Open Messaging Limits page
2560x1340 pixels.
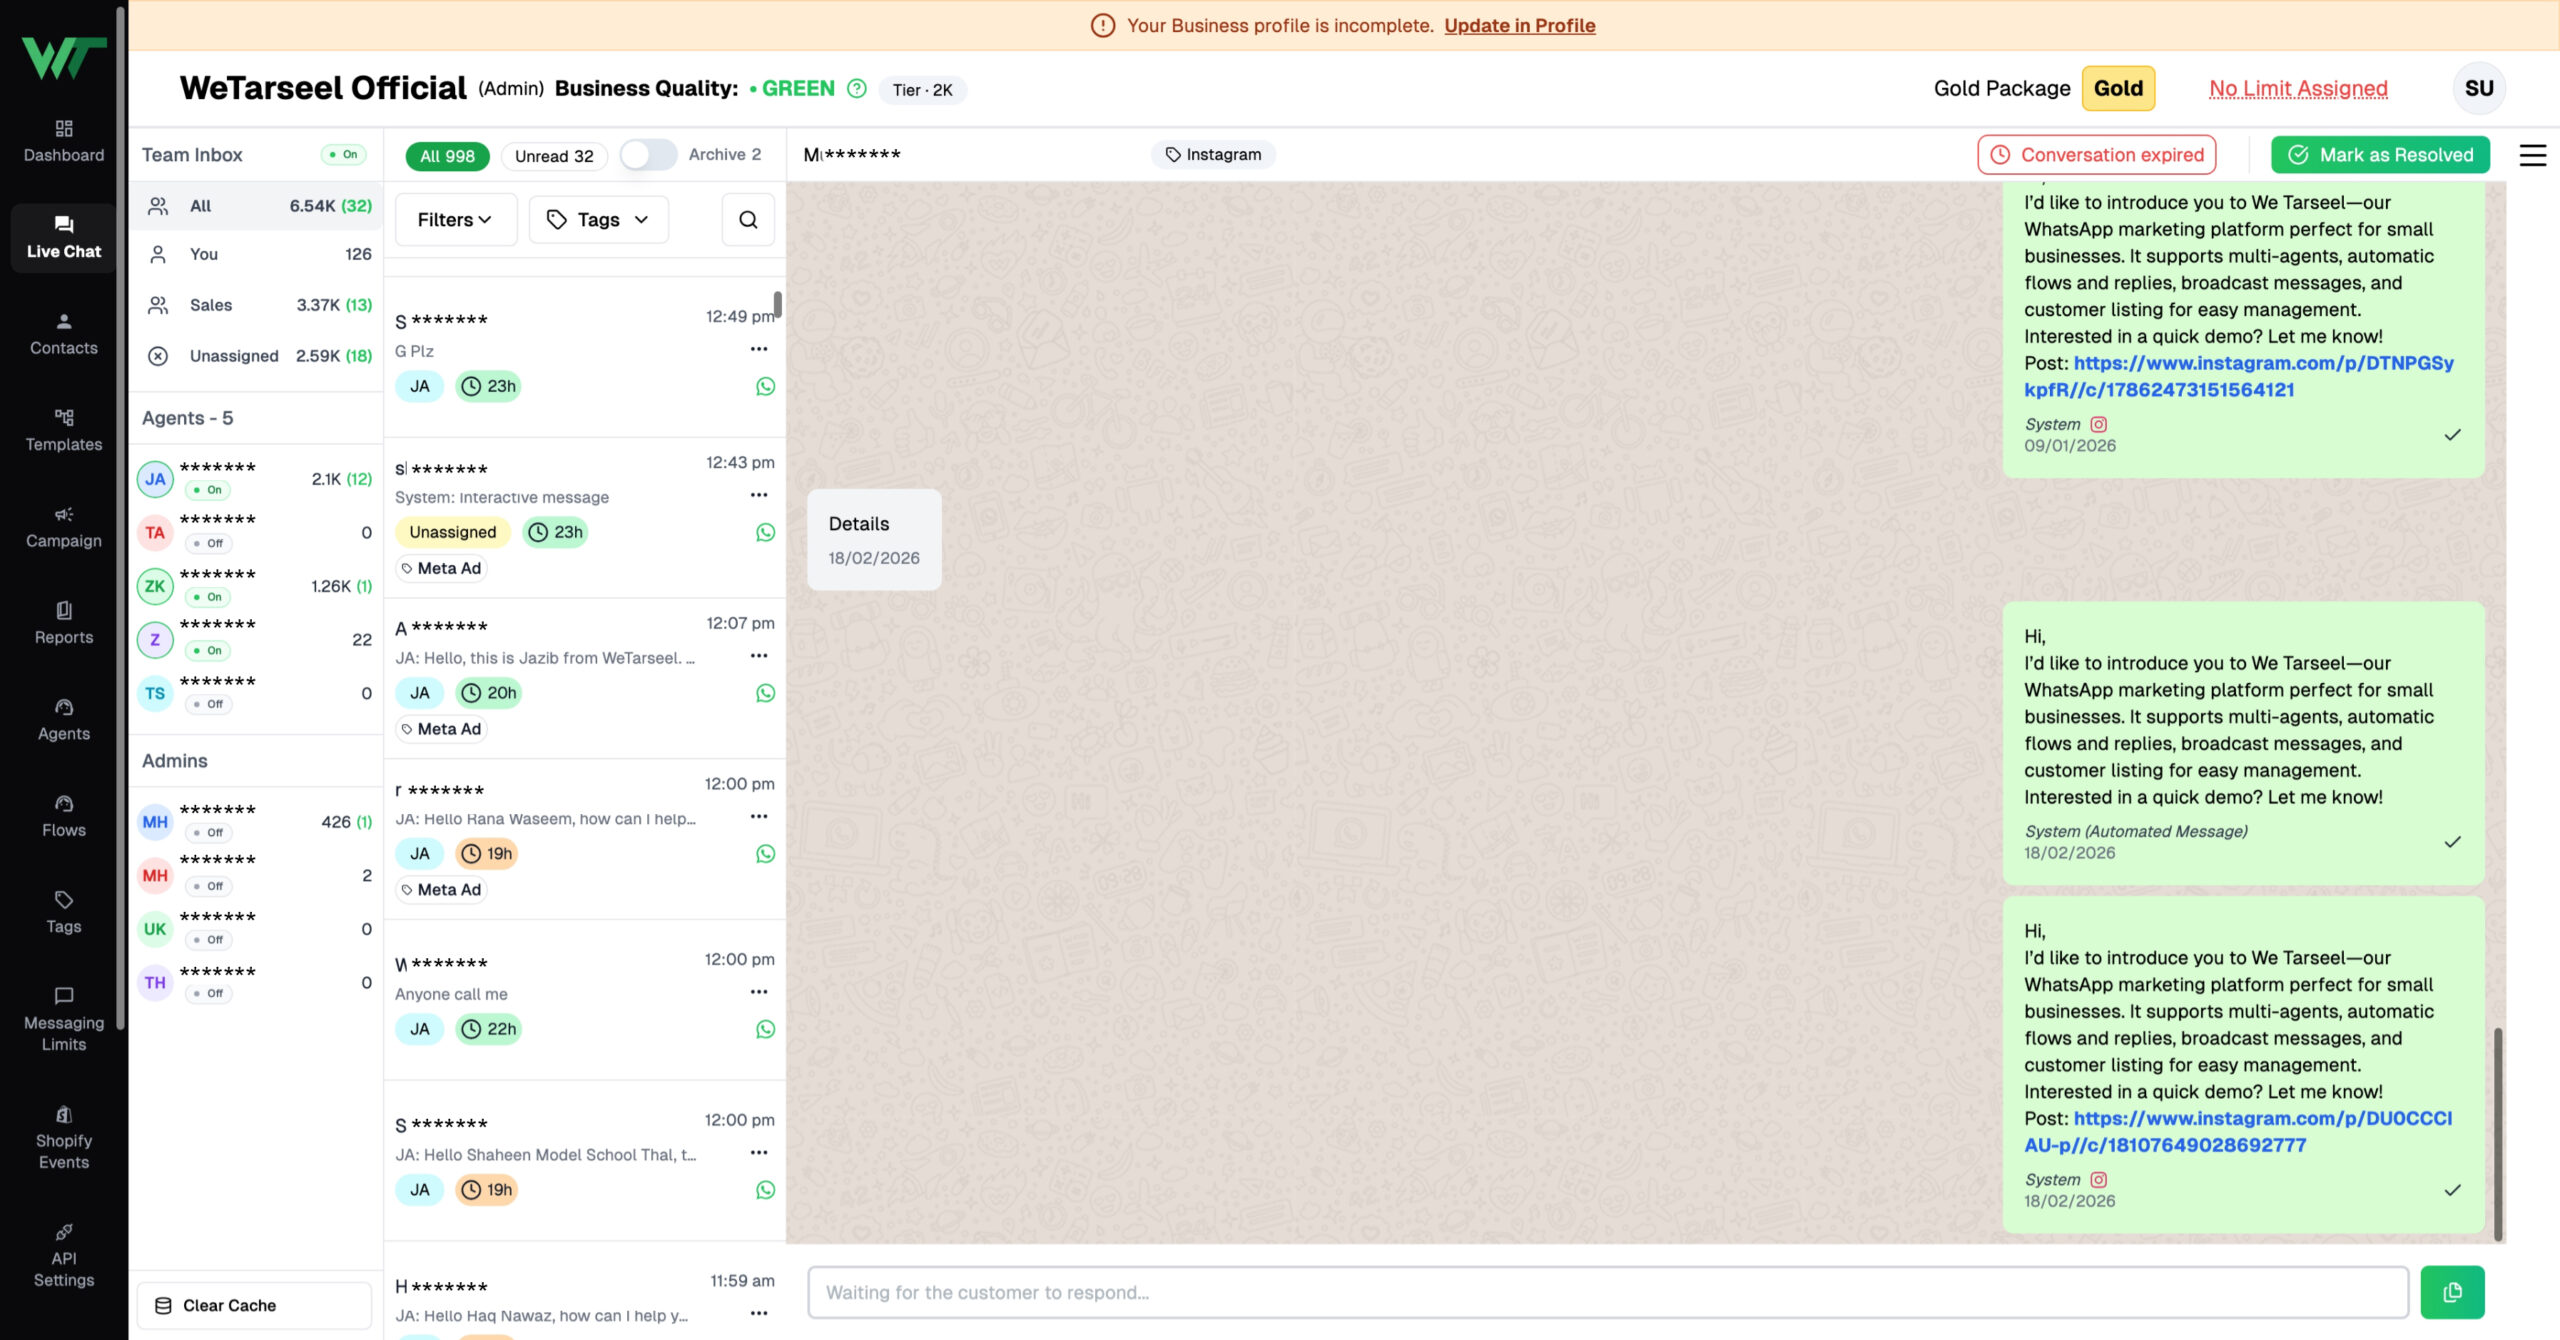point(64,1020)
